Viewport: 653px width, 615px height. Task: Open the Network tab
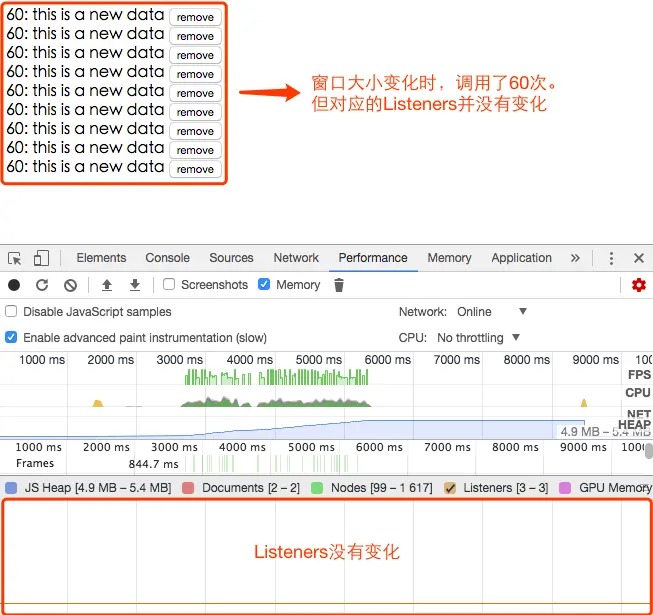click(x=296, y=258)
